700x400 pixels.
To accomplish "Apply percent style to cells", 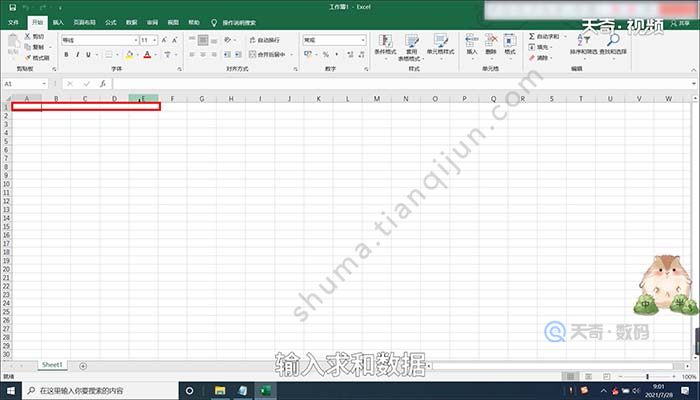I will click(x=326, y=54).
